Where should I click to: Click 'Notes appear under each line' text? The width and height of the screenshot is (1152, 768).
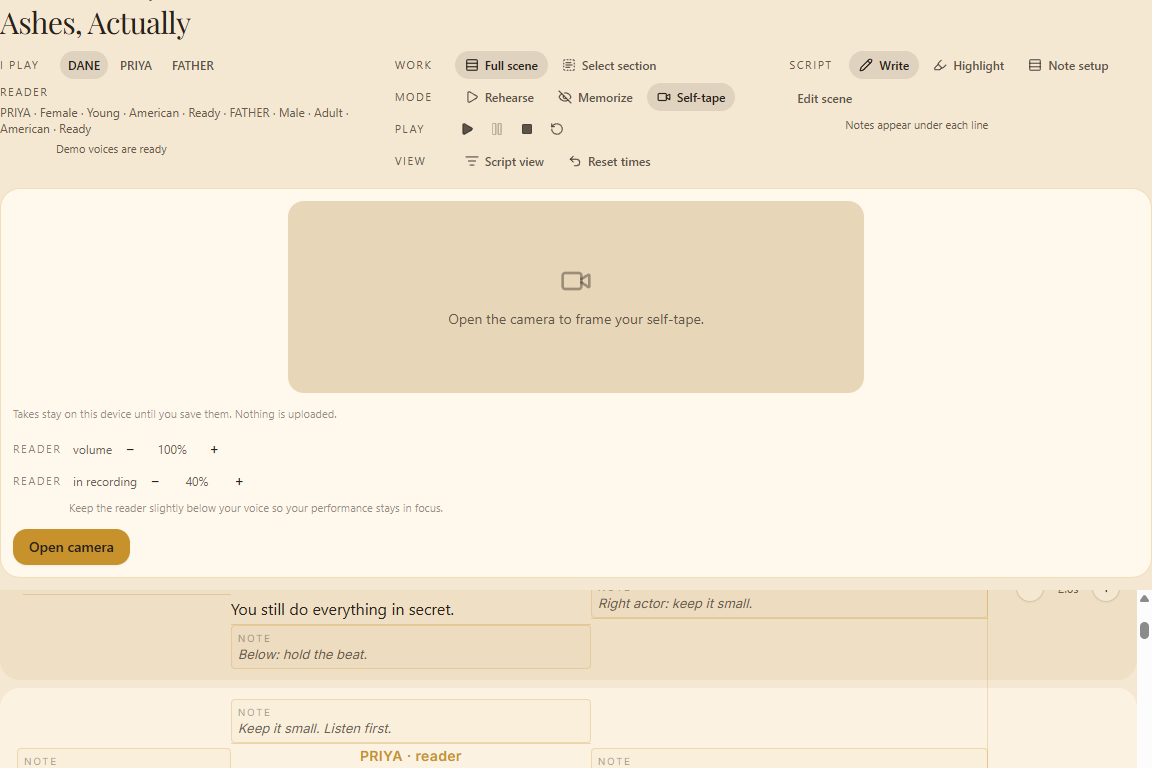pos(916,125)
